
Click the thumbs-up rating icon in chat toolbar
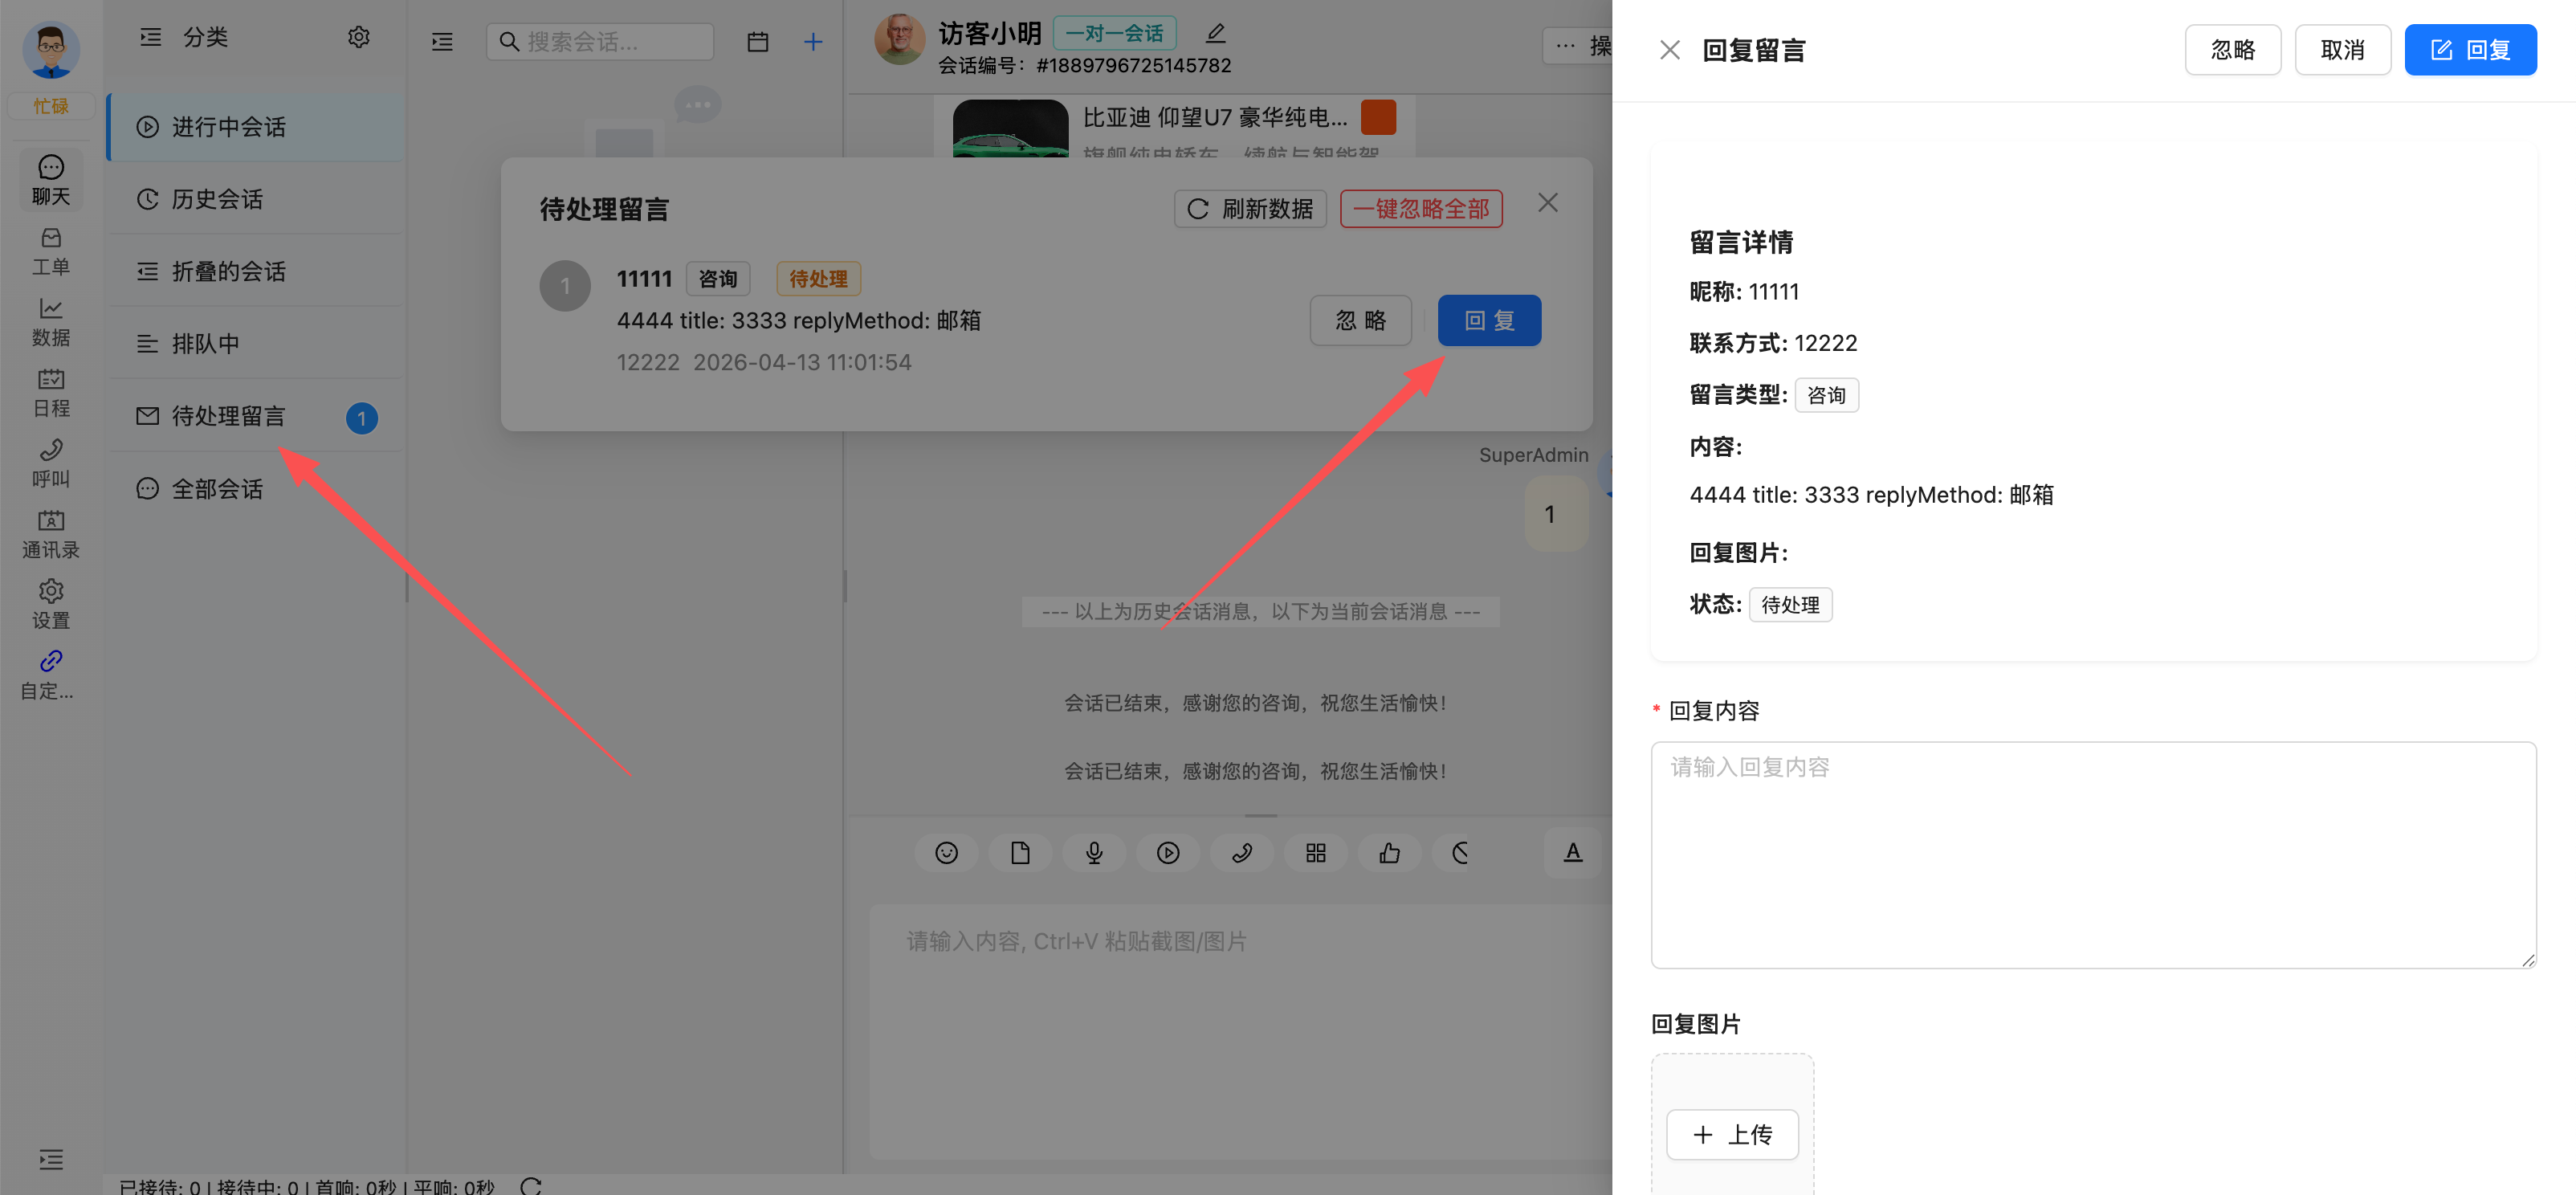coord(1390,853)
